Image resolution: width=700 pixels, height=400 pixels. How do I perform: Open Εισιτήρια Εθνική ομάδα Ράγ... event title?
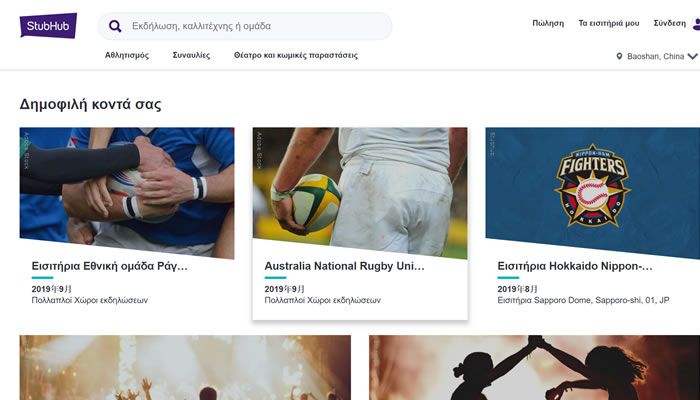coord(110,266)
